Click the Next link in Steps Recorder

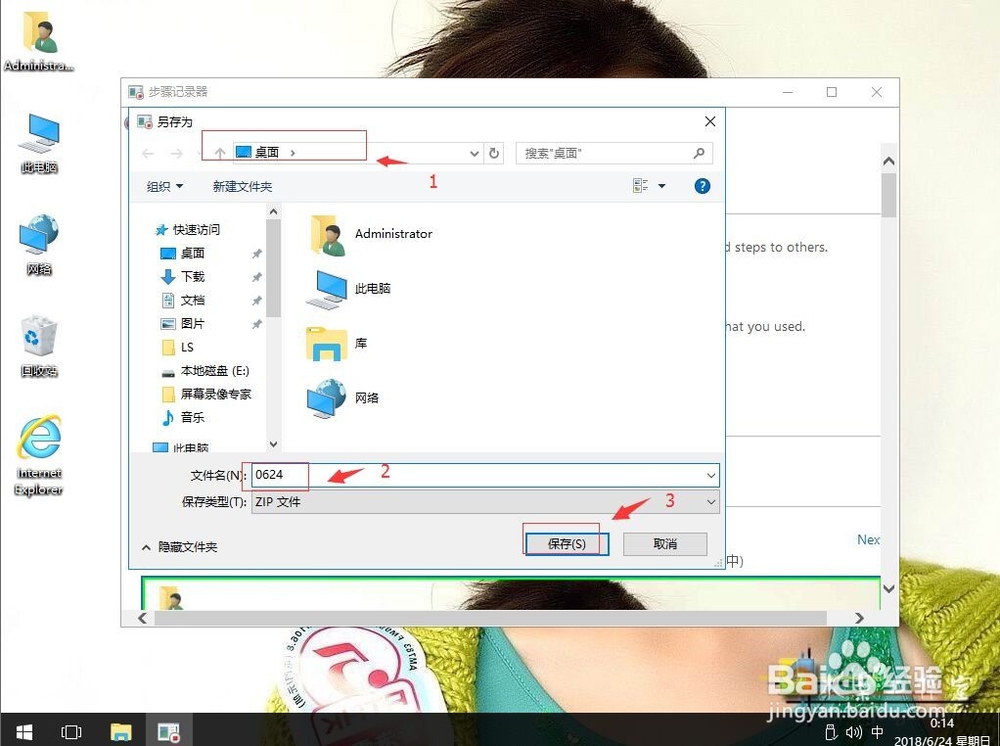pos(868,539)
